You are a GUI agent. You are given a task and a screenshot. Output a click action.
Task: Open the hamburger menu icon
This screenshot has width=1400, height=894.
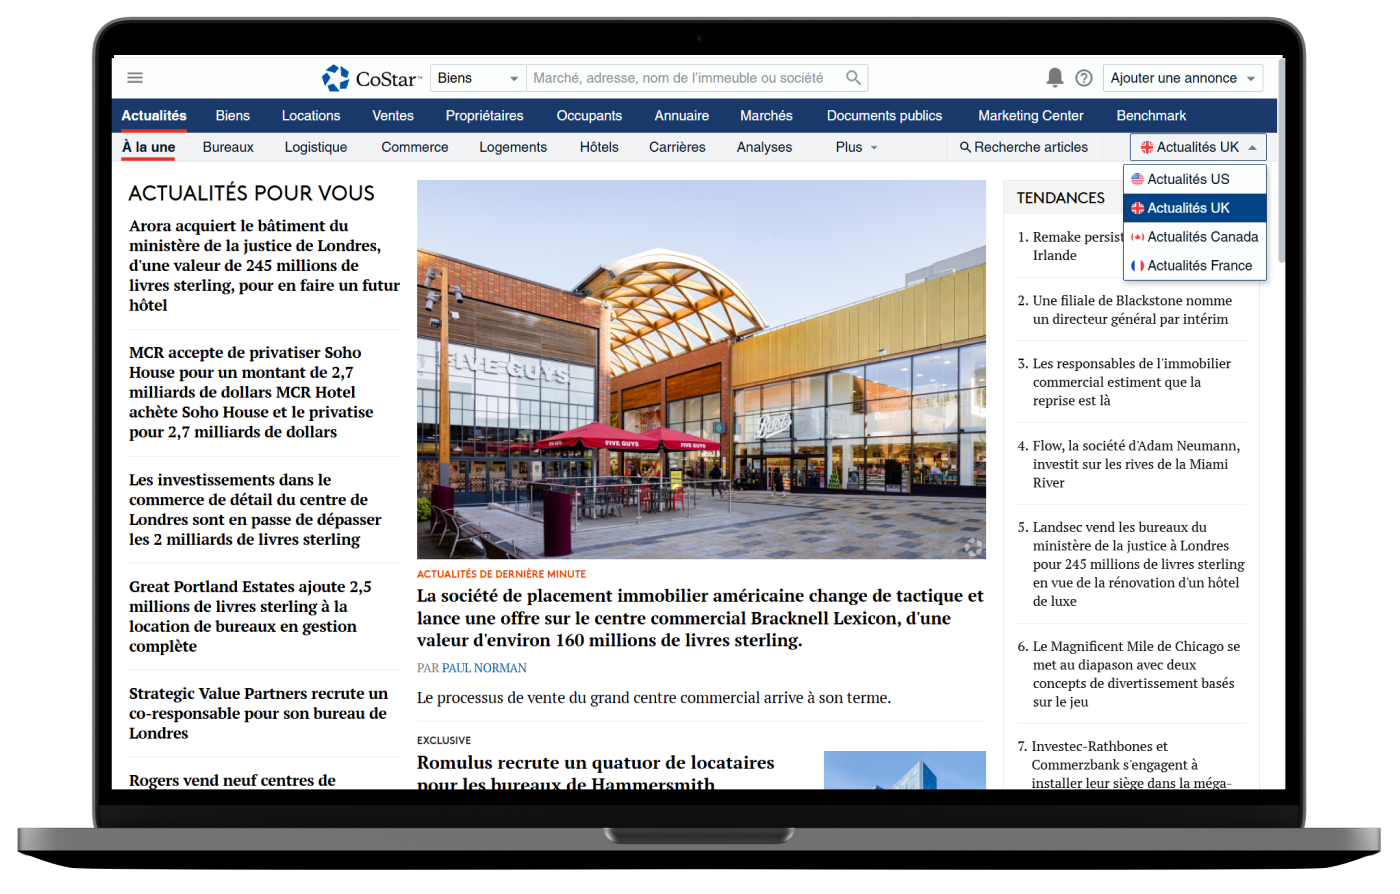pyautogui.click(x=135, y=78)
